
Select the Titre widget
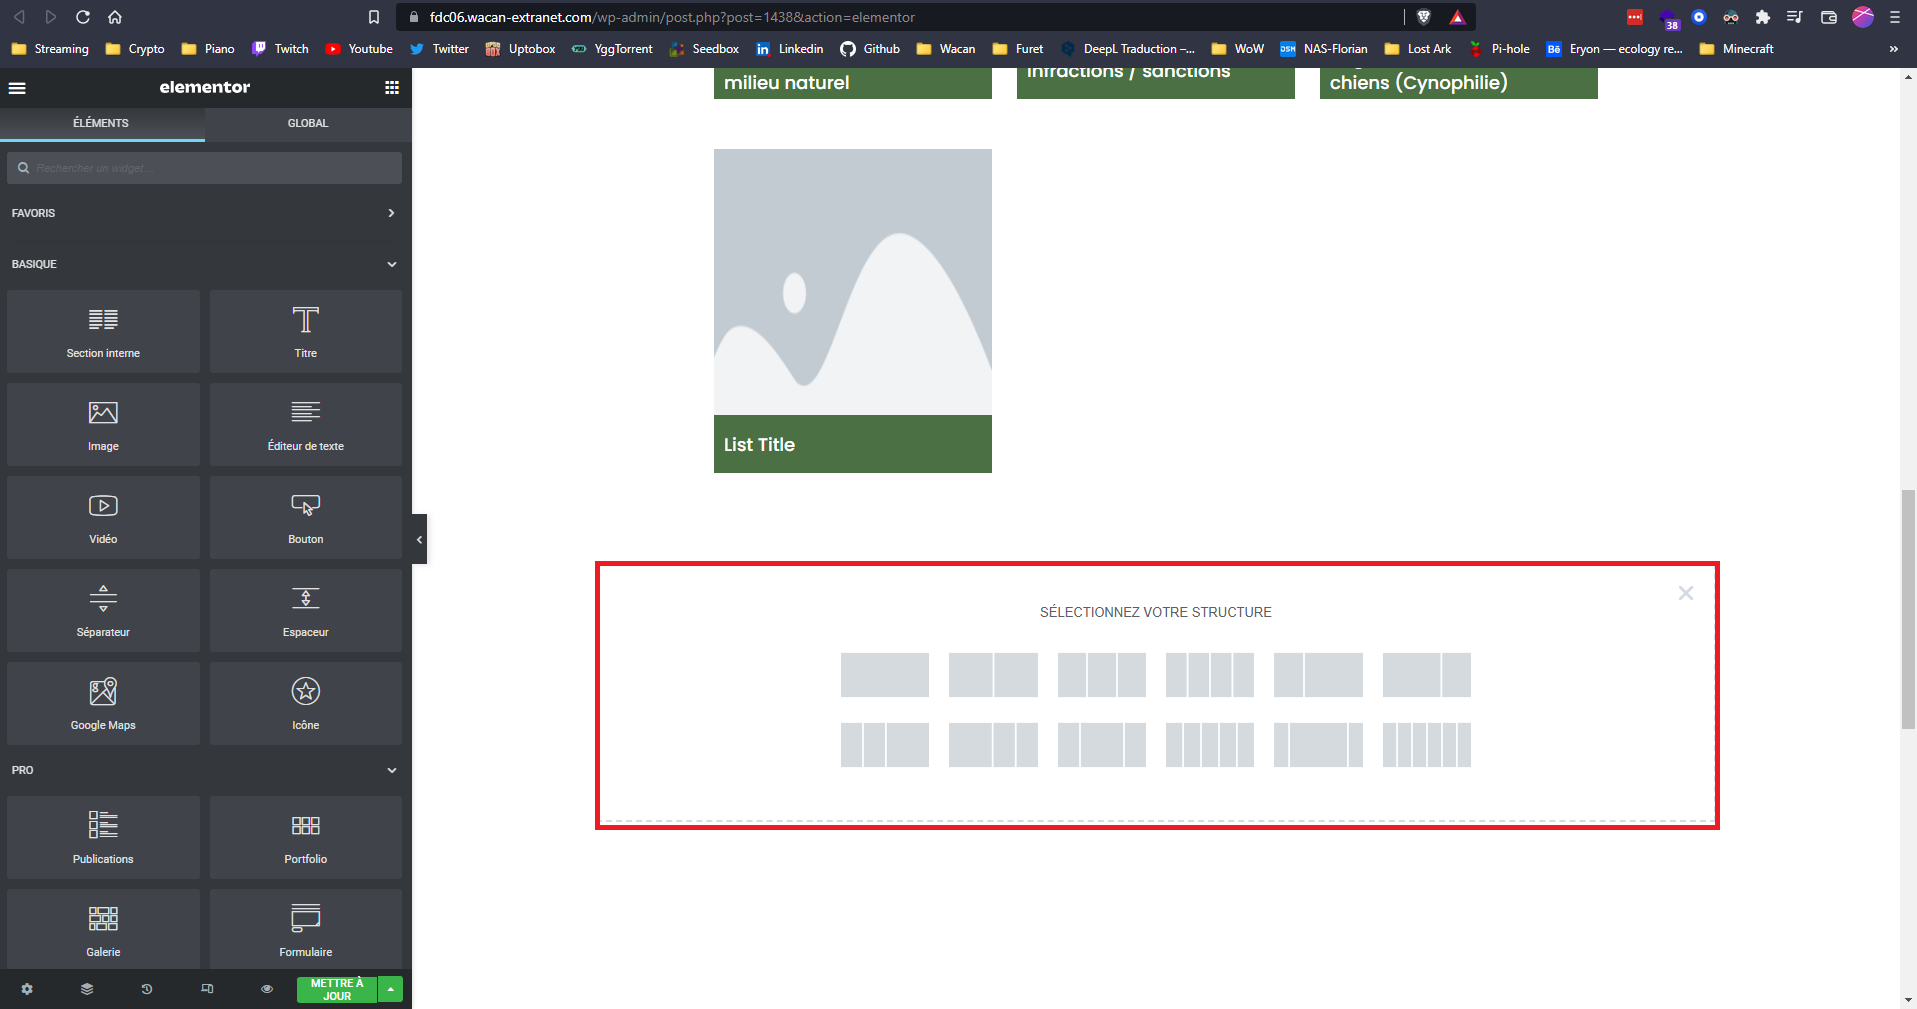tap(305, 331)
